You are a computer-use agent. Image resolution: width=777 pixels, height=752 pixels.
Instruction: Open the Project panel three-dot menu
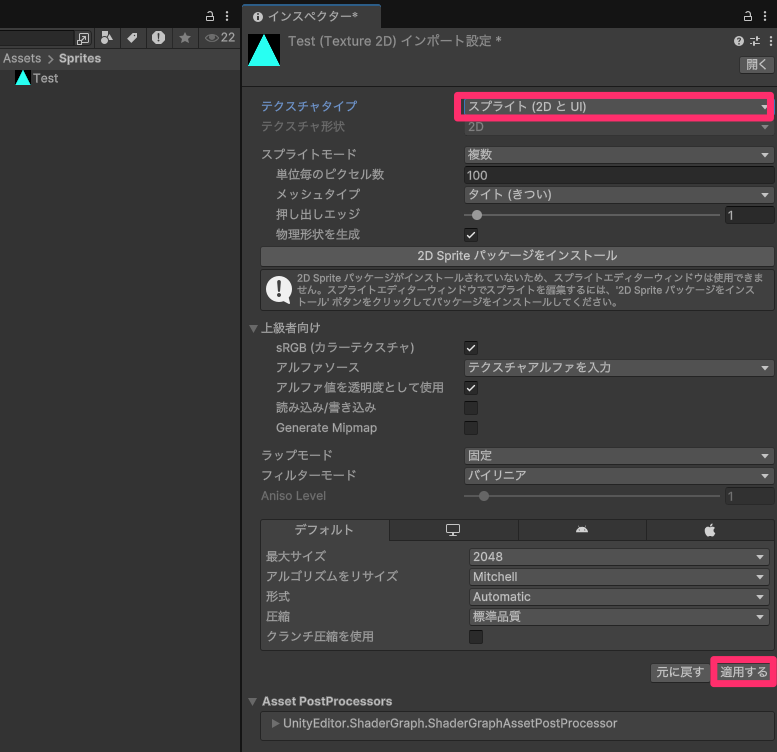pos(227,16)
